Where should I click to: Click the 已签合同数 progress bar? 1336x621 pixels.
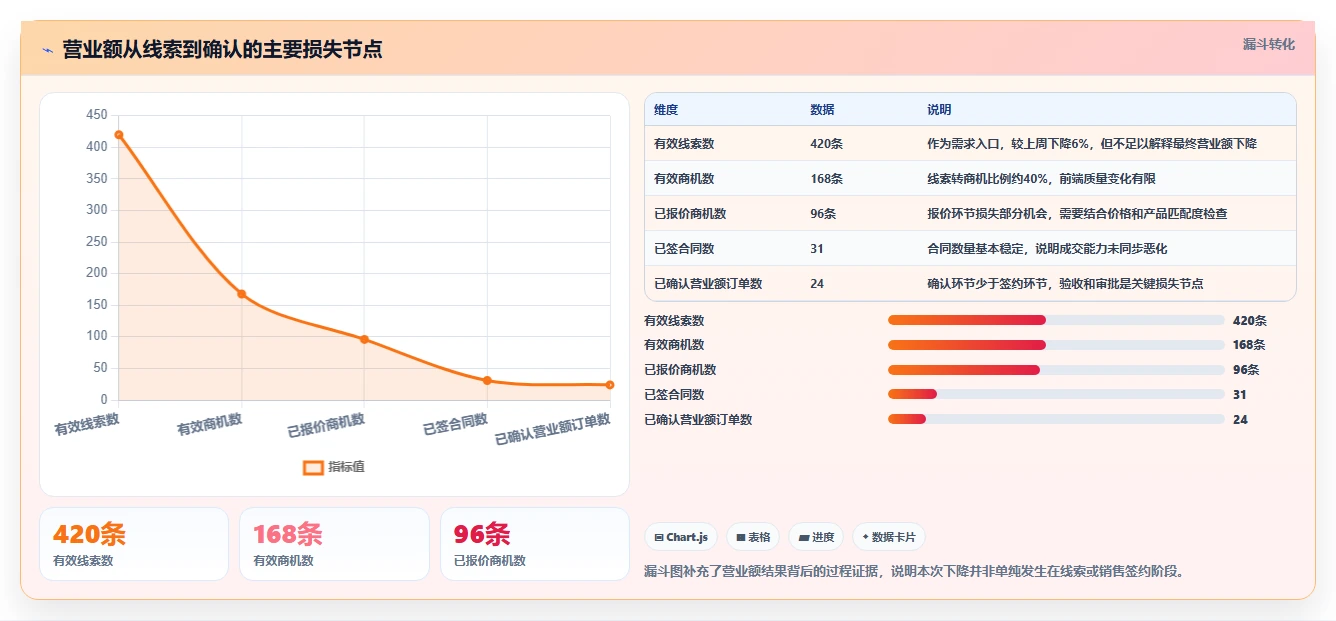(x=1056, y=394)
